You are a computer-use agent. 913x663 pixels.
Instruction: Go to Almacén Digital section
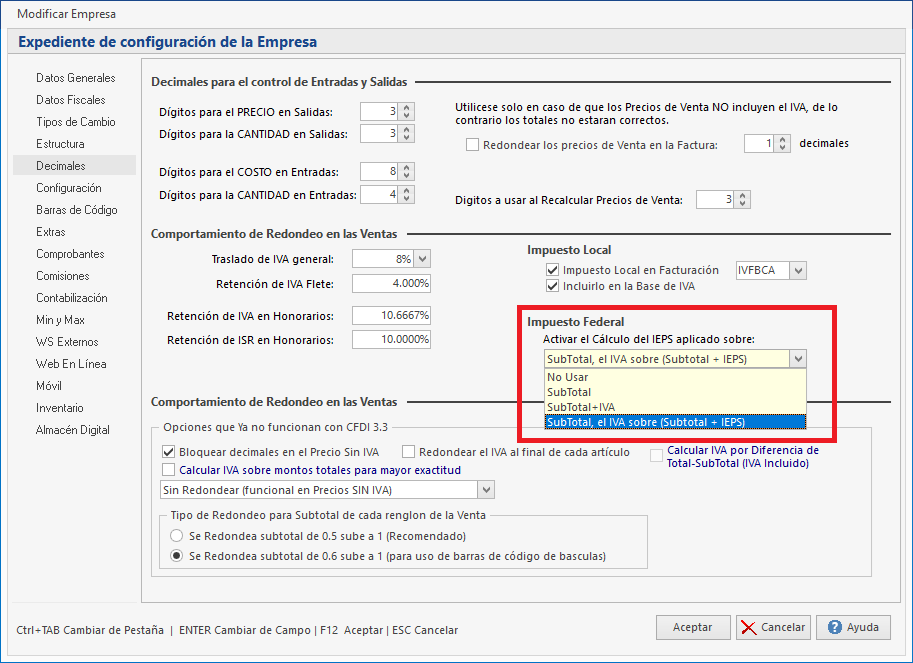click(73, 430)
